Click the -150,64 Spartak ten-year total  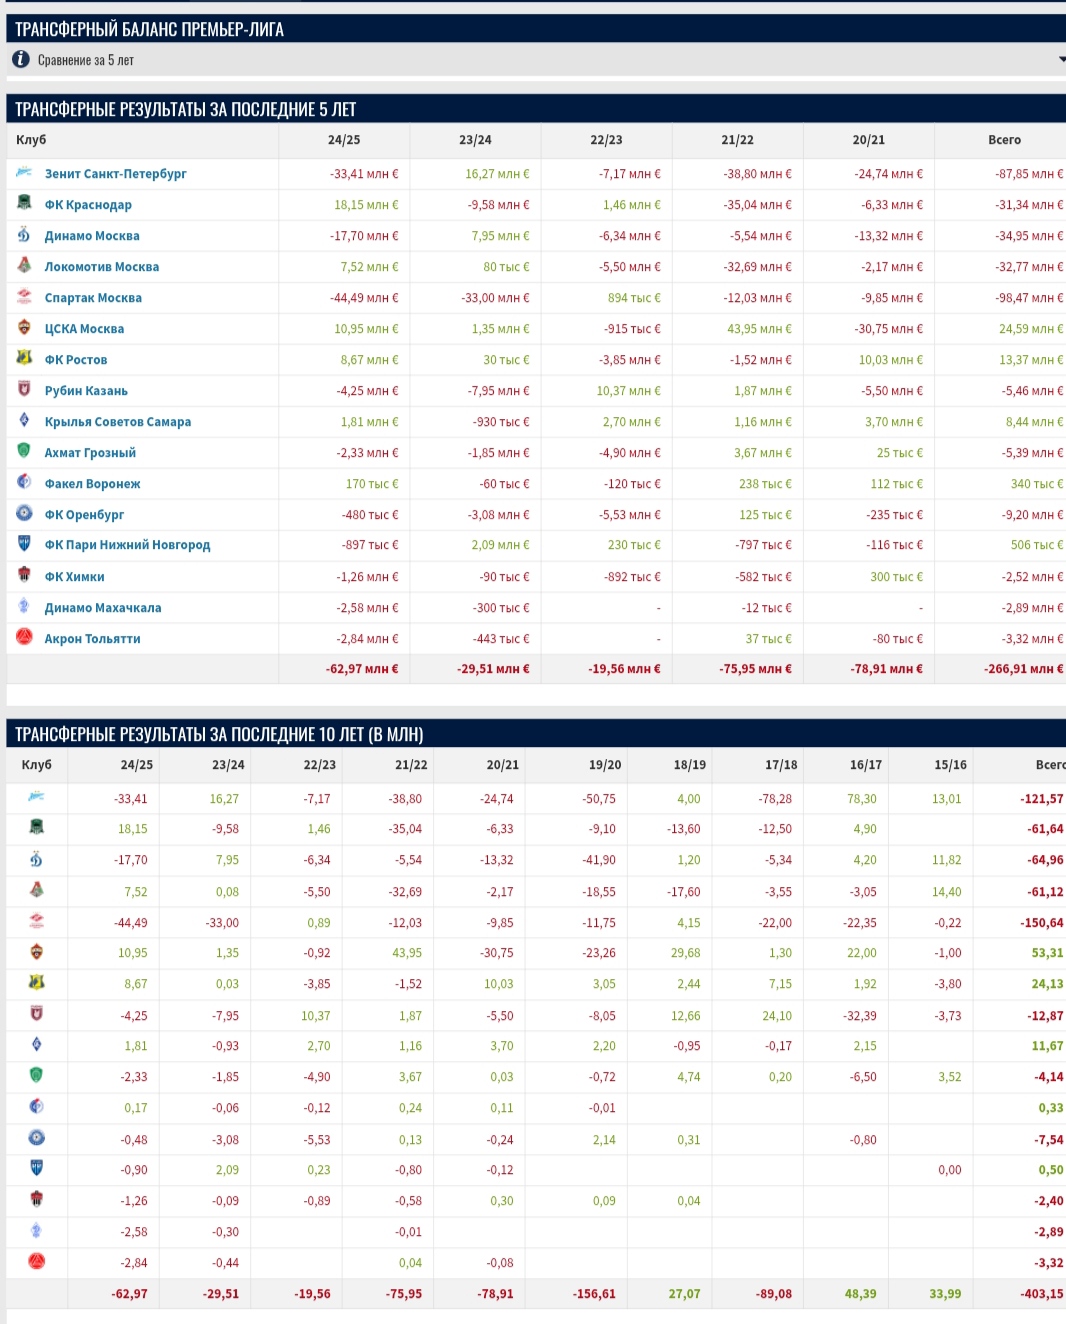[1042, 923]
